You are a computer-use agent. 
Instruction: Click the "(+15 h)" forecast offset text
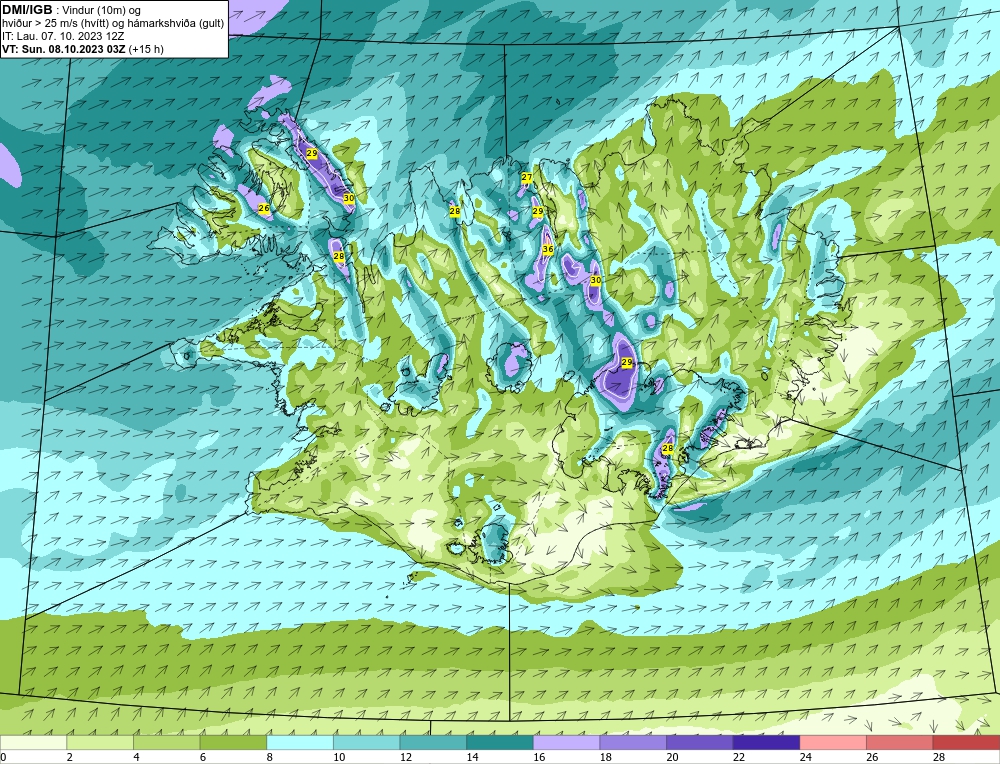pyautogui.click(x=146, y=49)
